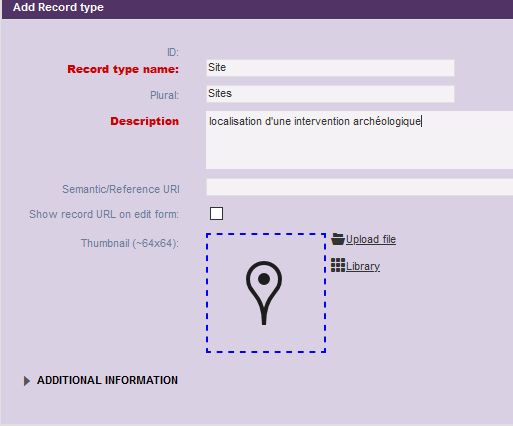
Task: Click the red Record type name label
Action: click(123, 69)
